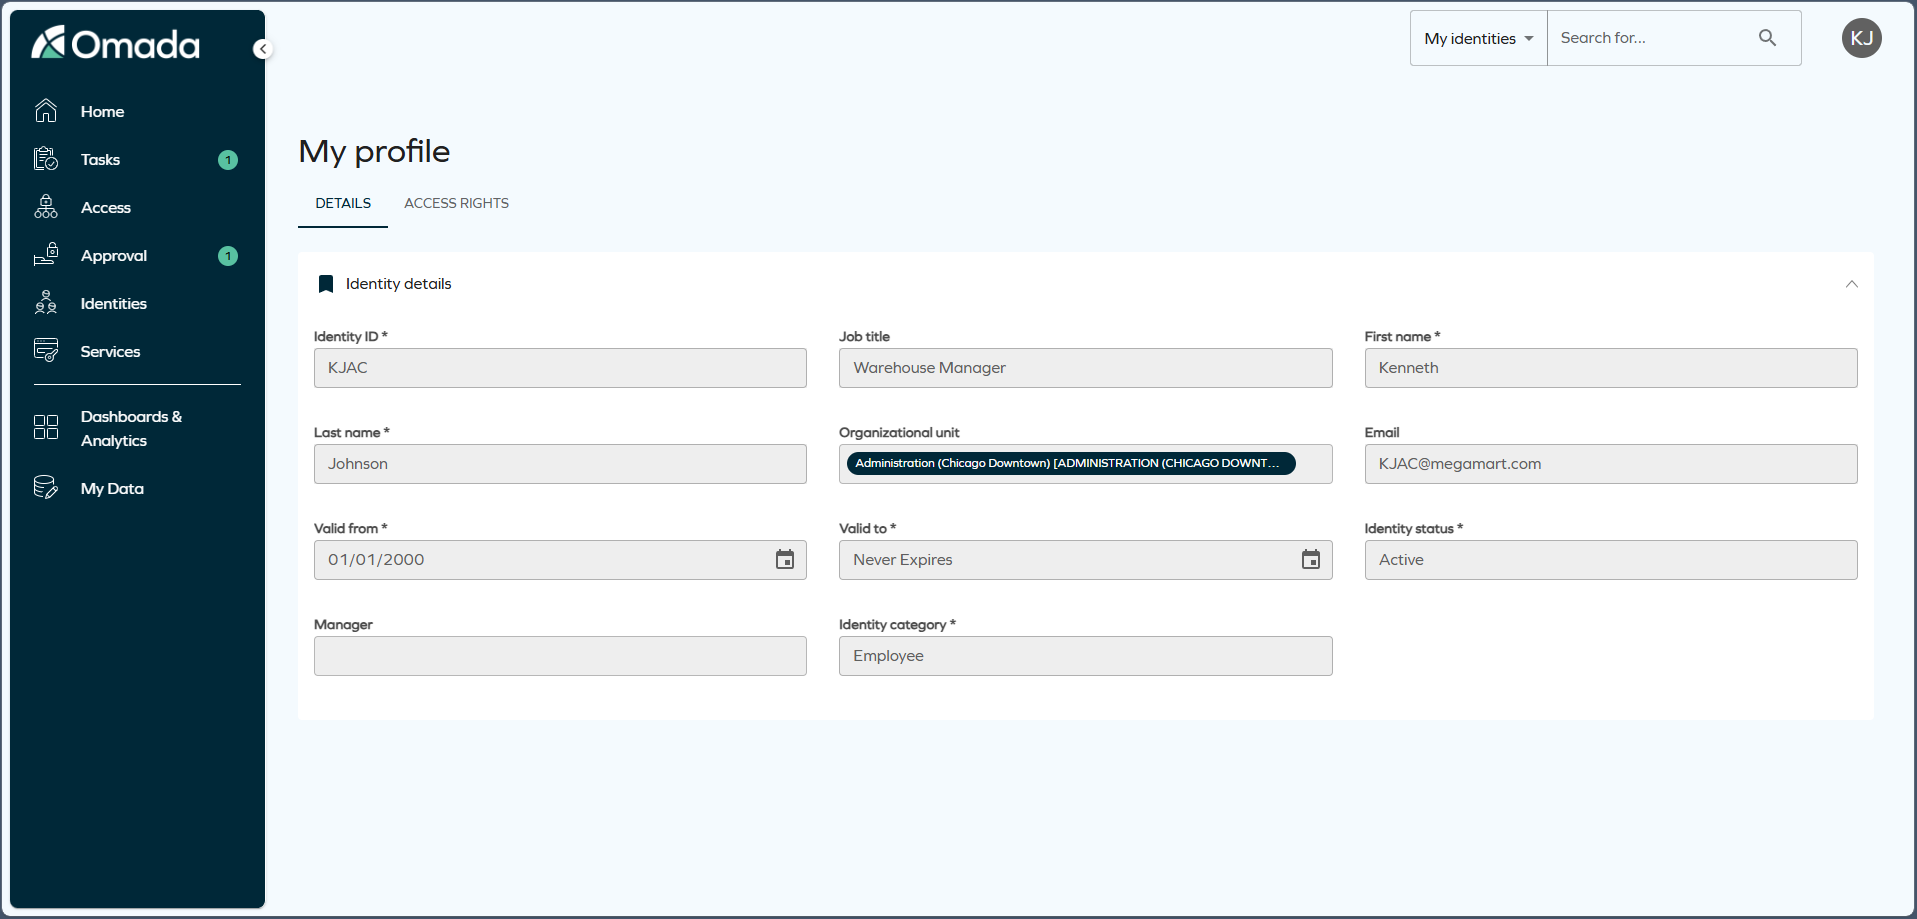Click the search magnifier icon
The image size is (1917, 919).
[1767, 38]
